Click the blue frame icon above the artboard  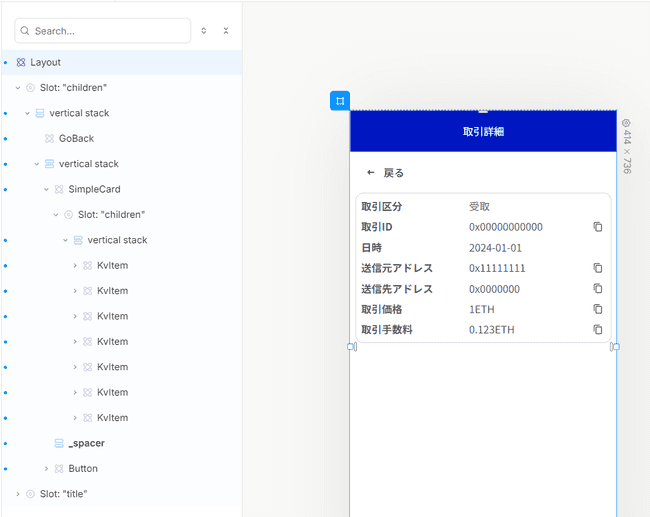(x=340, y=101)
